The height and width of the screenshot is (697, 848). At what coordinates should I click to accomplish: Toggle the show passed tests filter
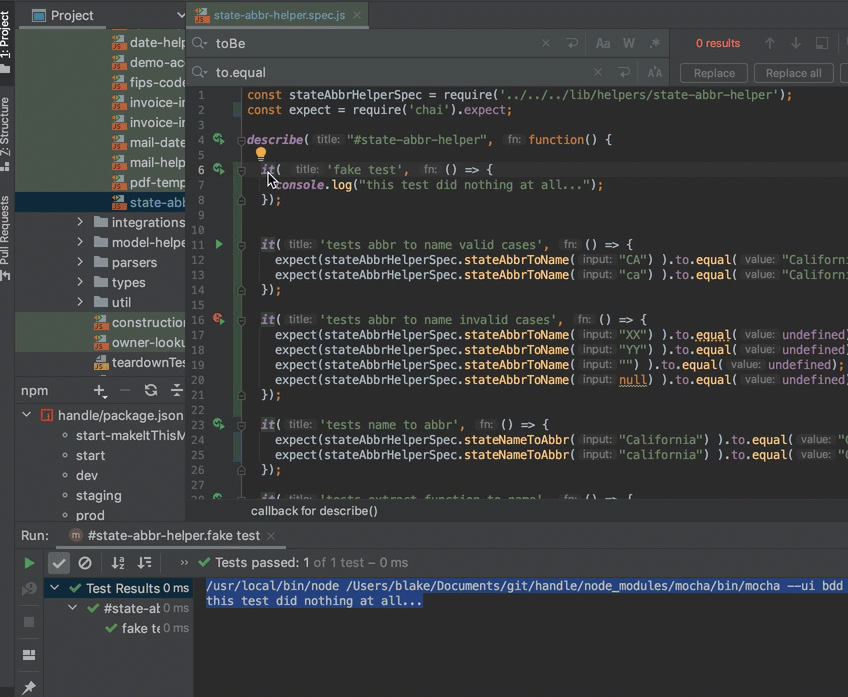(x=59, y=563)
